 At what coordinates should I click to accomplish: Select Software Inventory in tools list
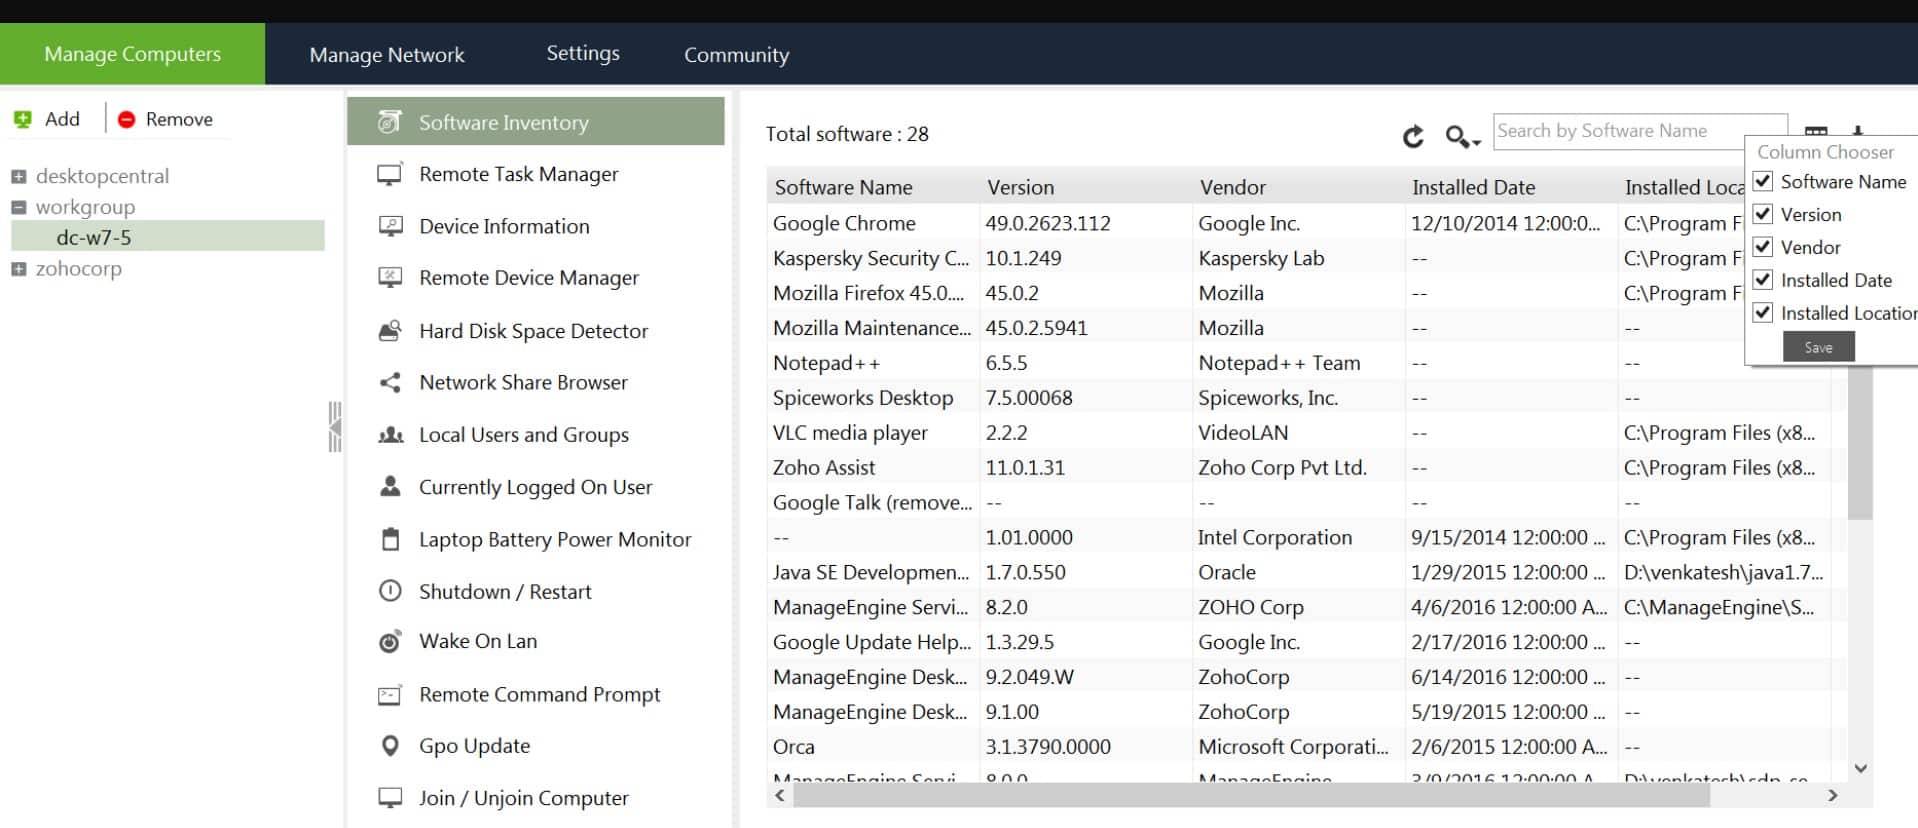(536, 122)
